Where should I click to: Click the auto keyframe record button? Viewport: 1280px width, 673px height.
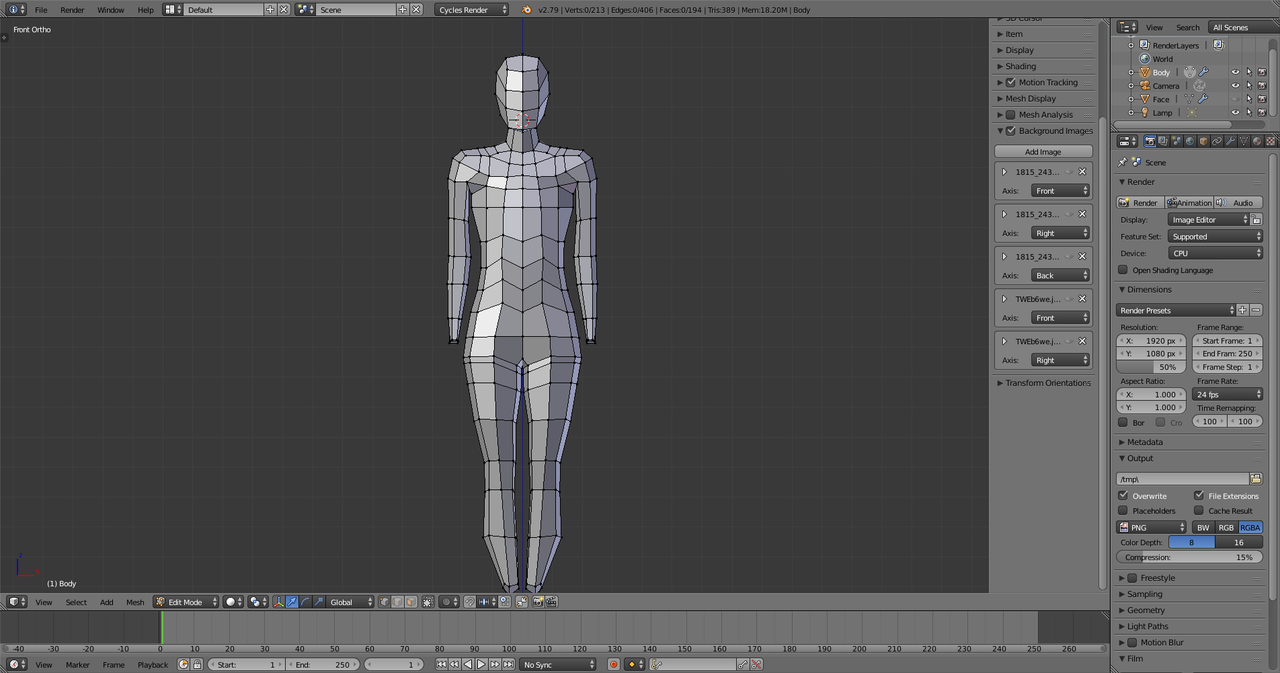pyautogui.click(x=614, y=665)
